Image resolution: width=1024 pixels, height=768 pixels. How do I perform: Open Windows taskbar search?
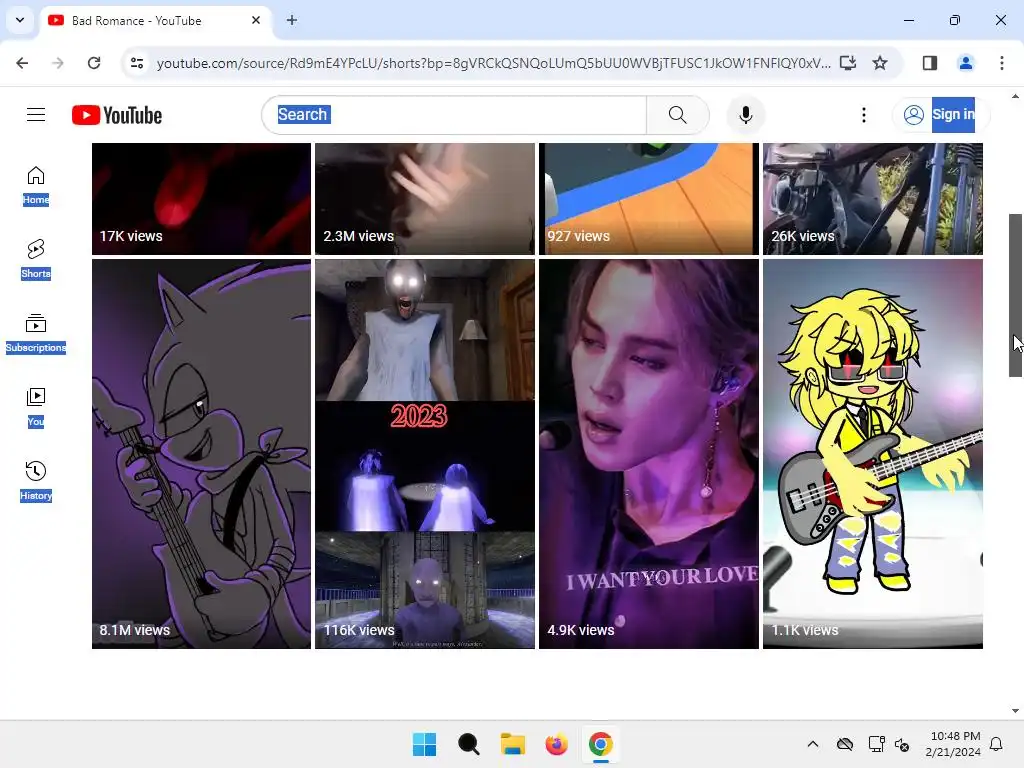[468, 744]
